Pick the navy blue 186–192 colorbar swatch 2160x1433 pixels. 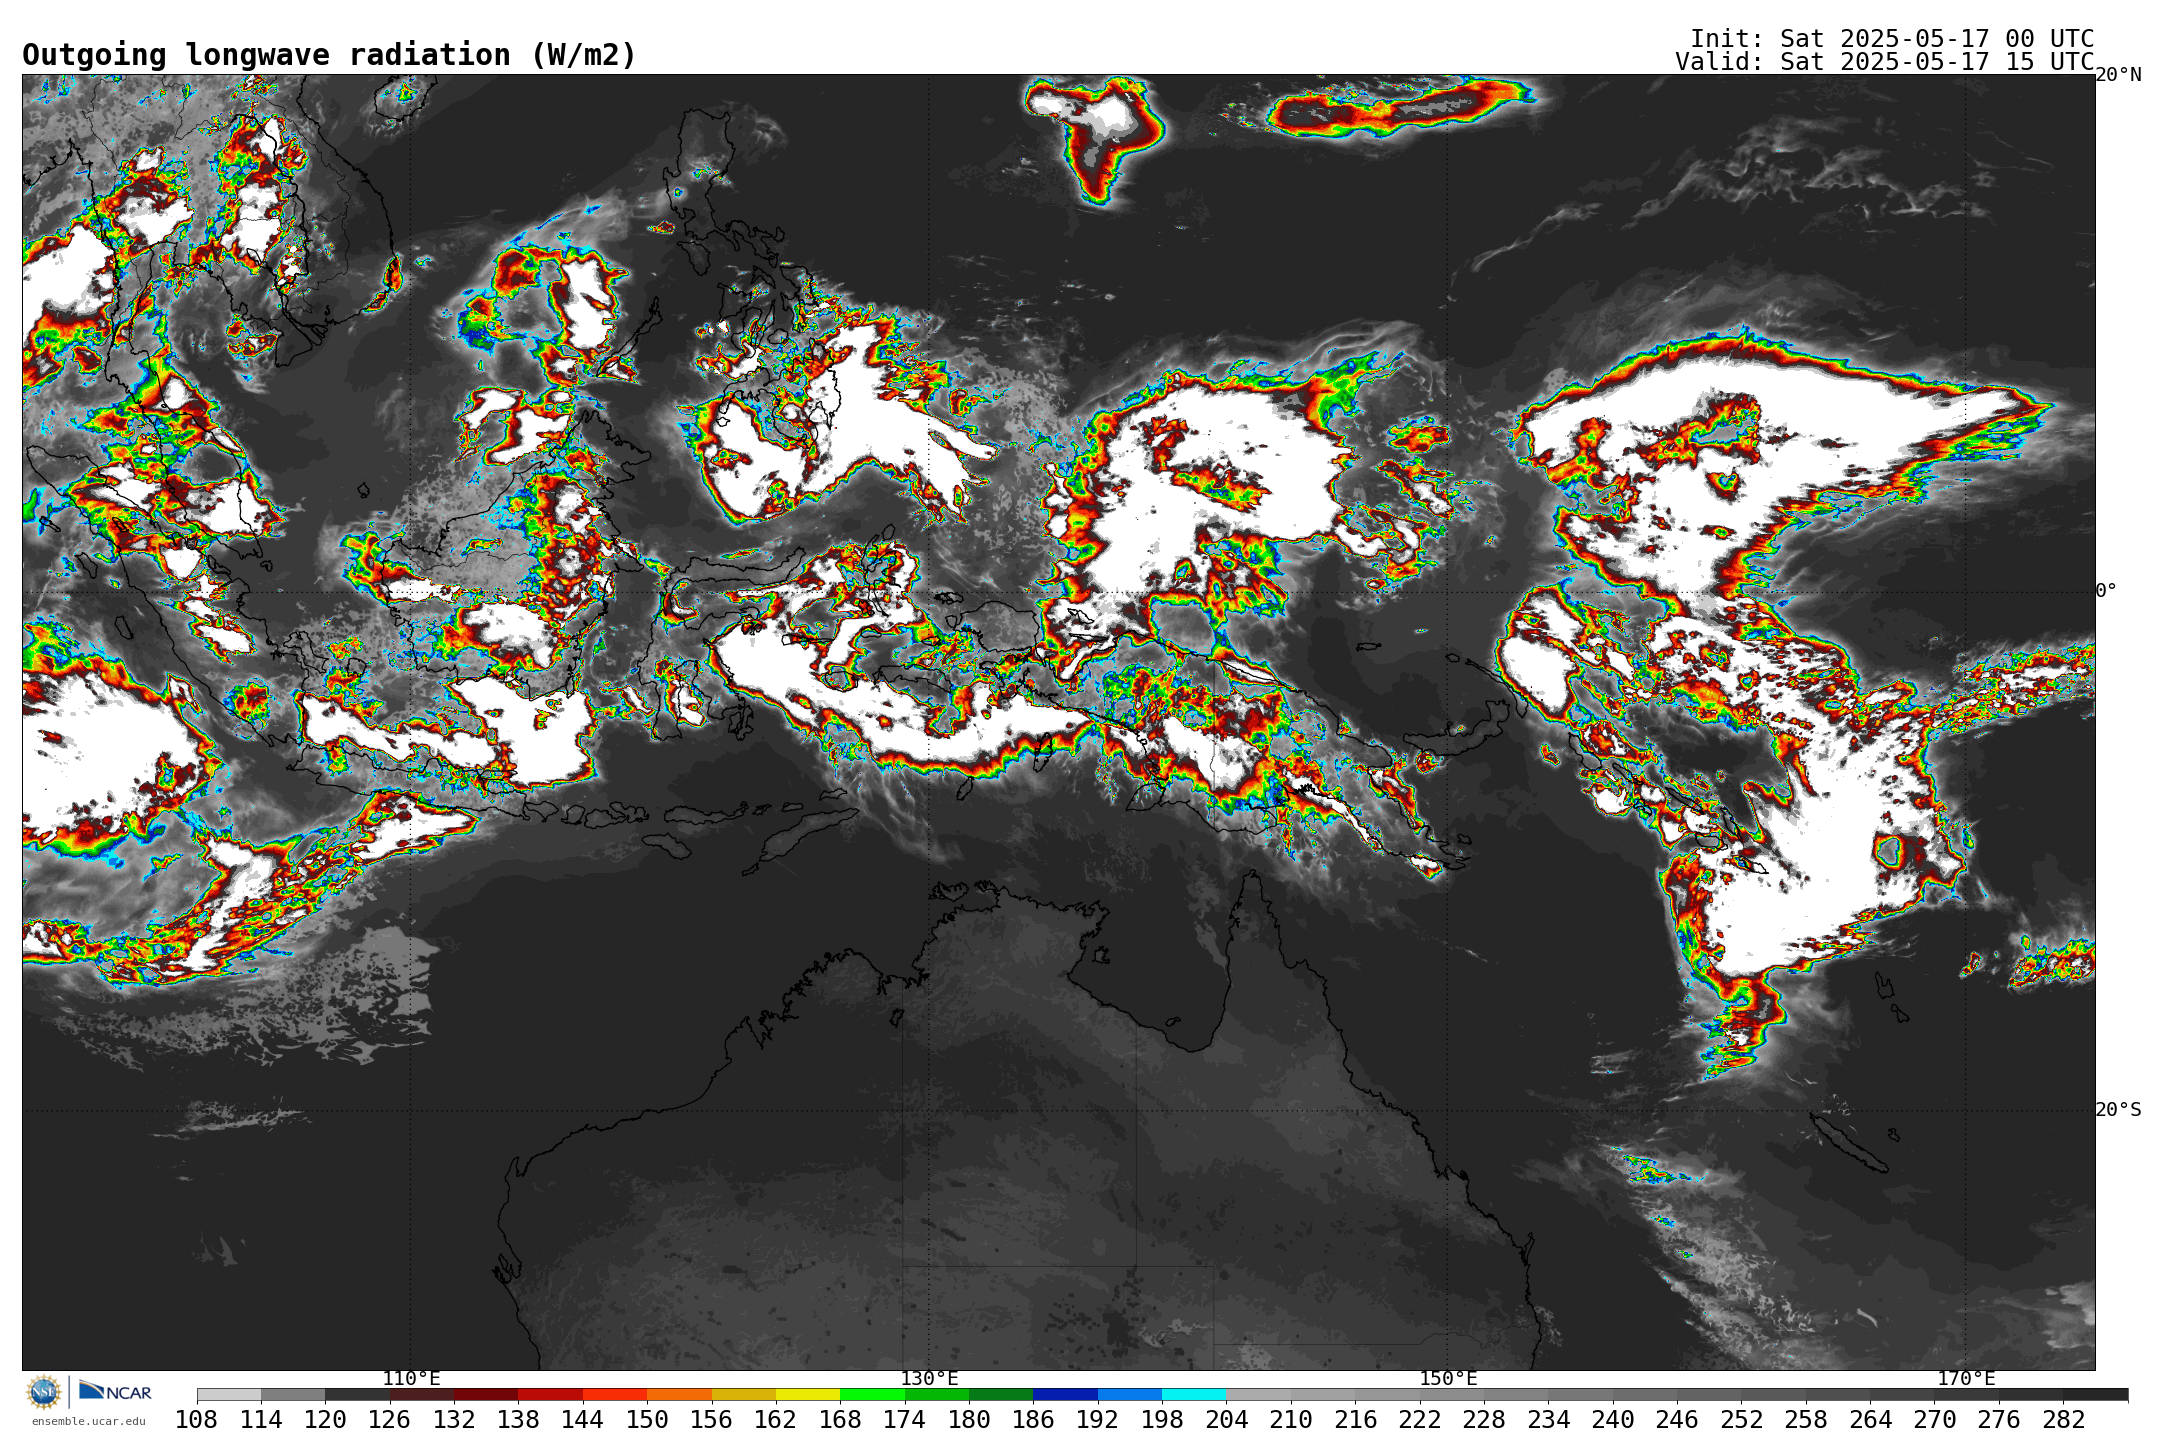click(x=1065, y=1395)
